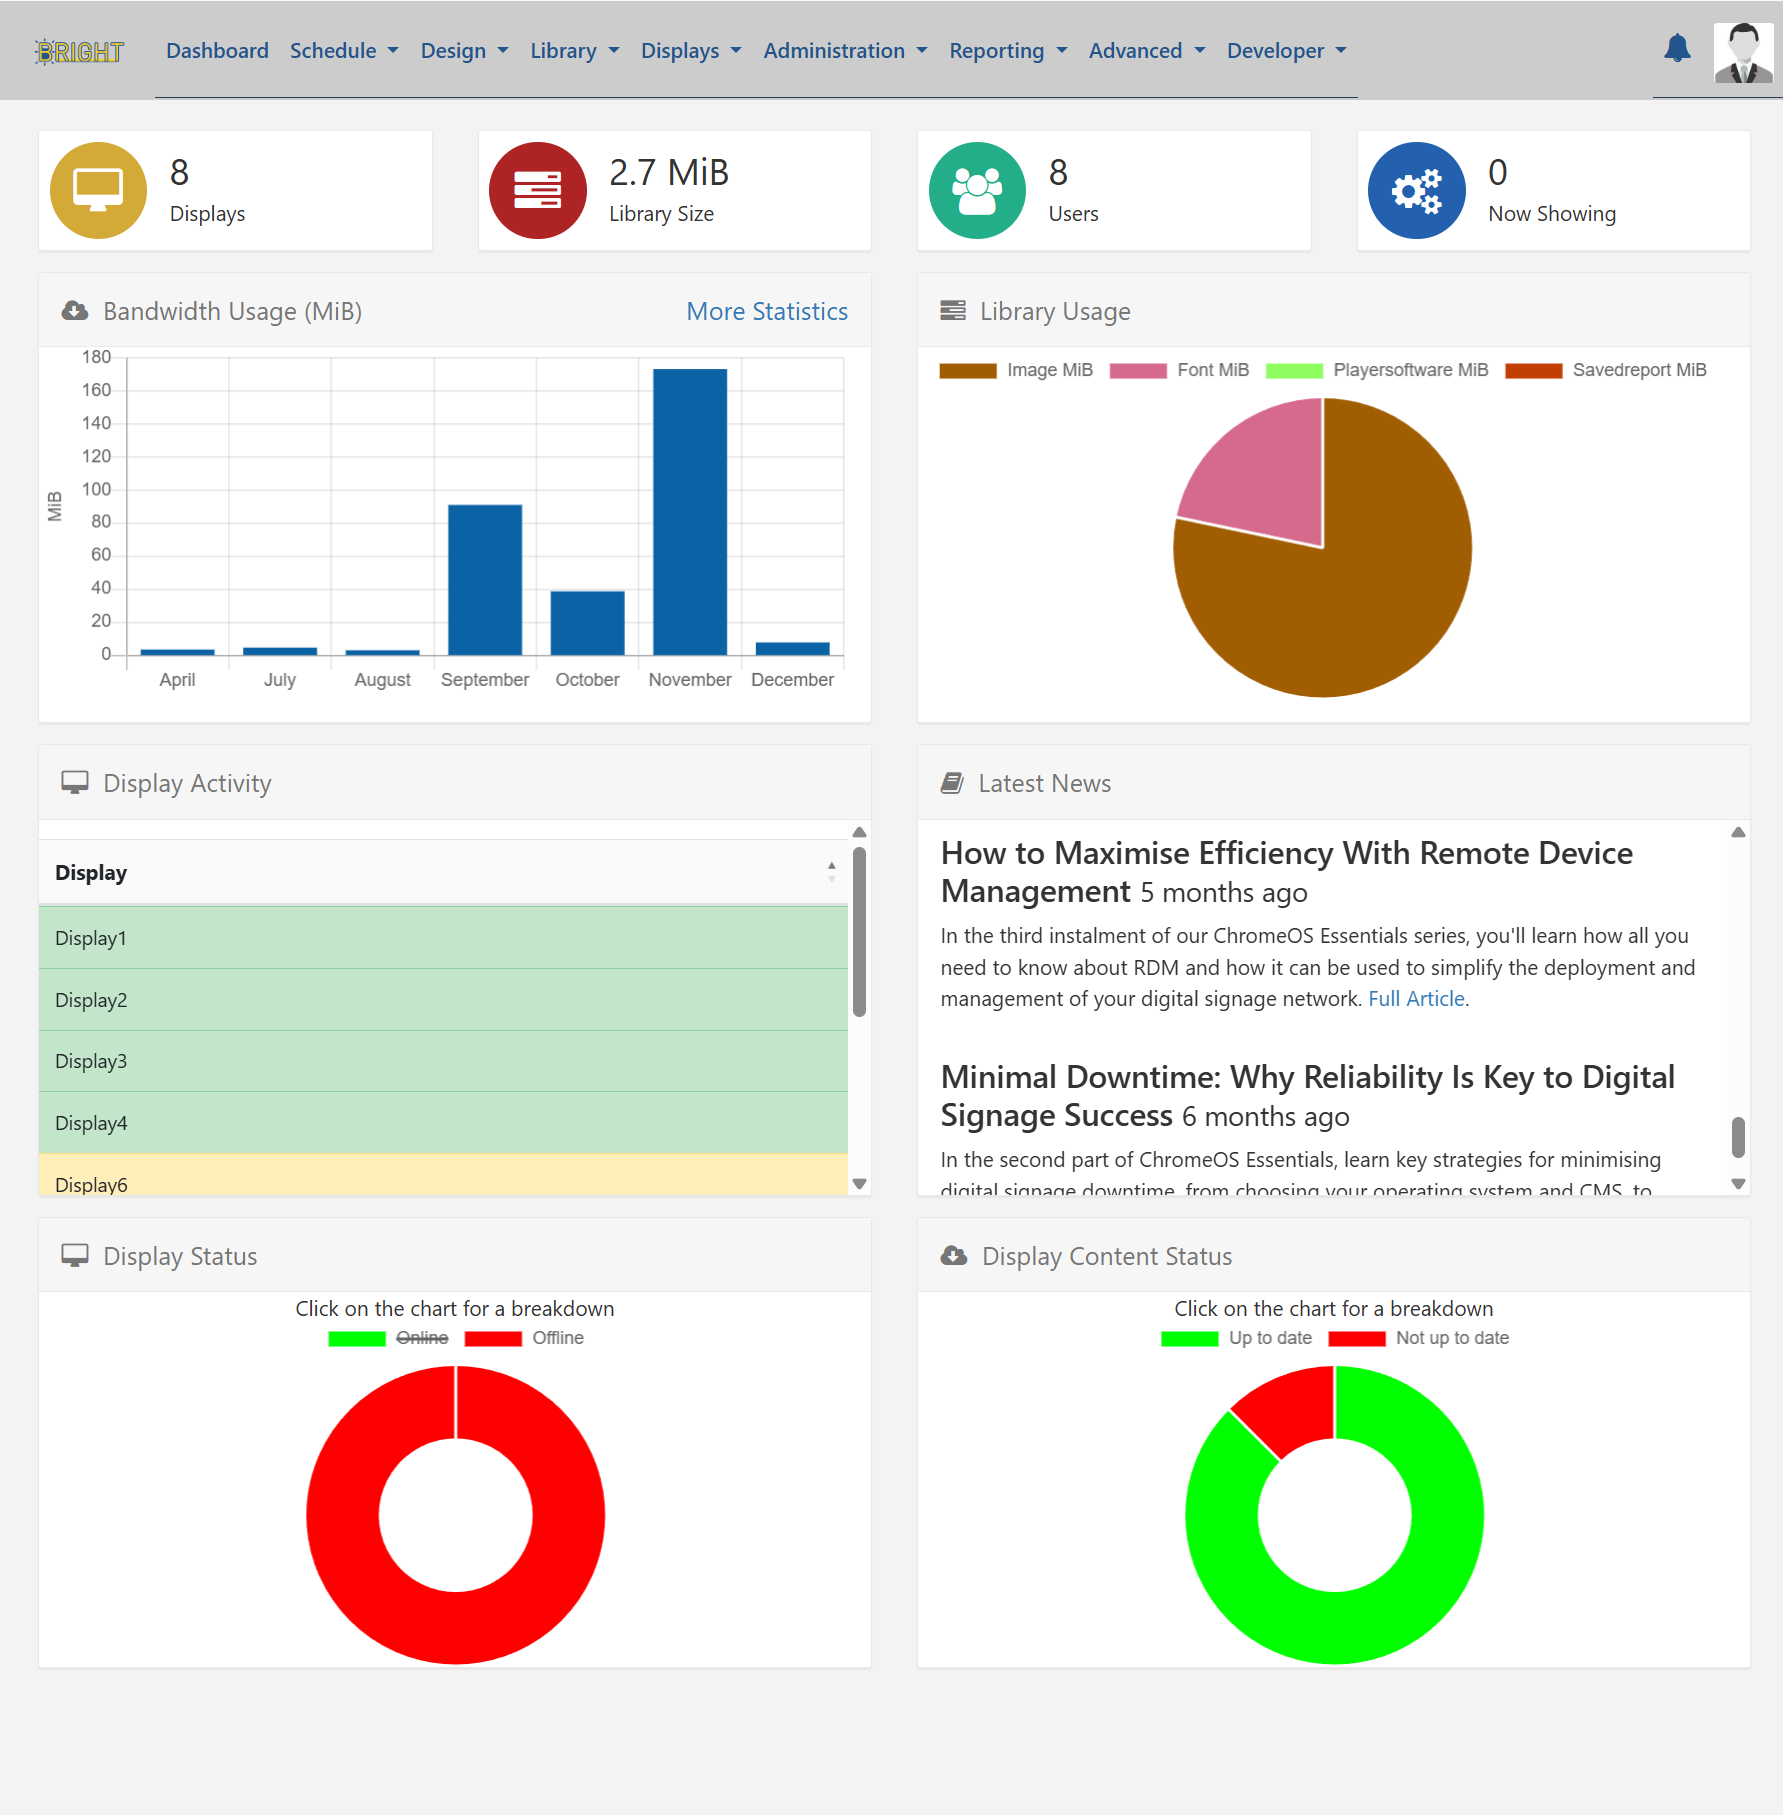Click the Display Activity scroll down arrow
Screen dimensions: 1783x1815
click(859, 1184)
